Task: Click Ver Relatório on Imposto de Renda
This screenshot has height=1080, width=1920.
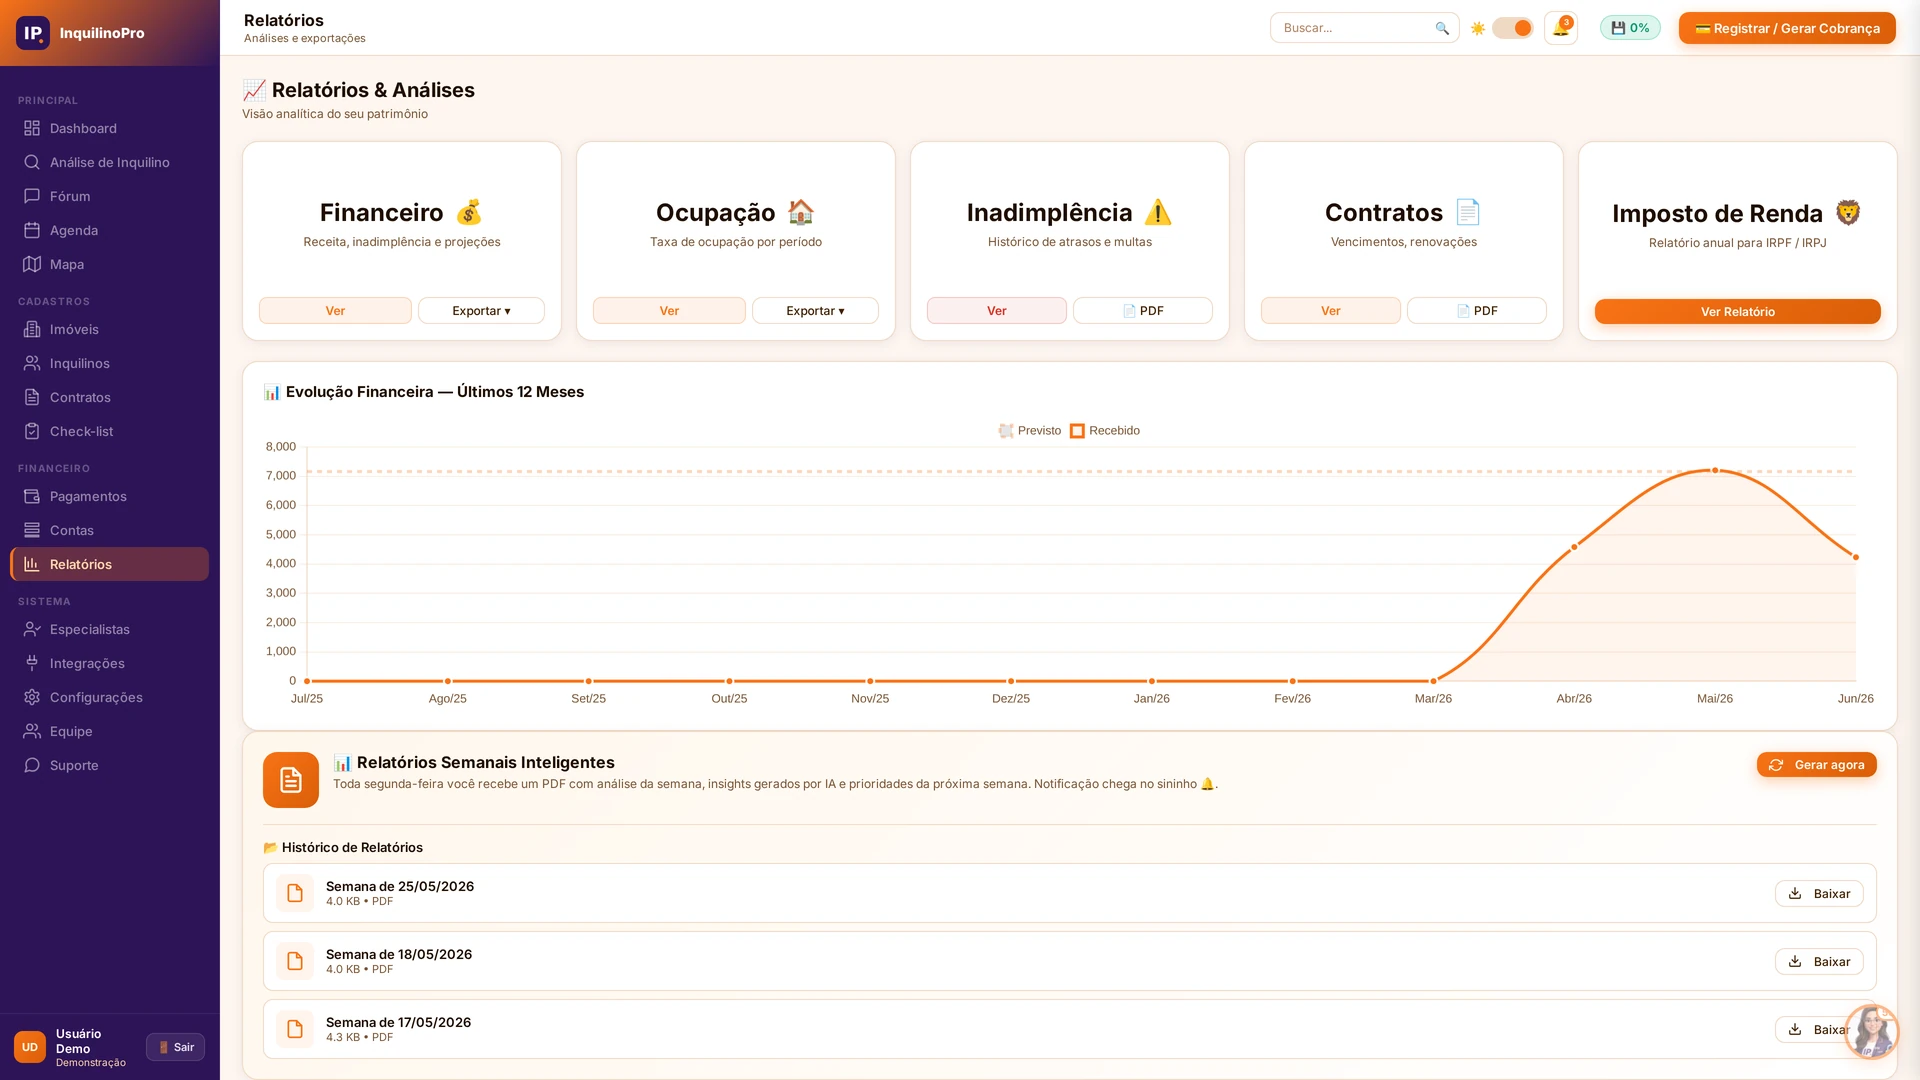Action: [x=1737, y=312]
